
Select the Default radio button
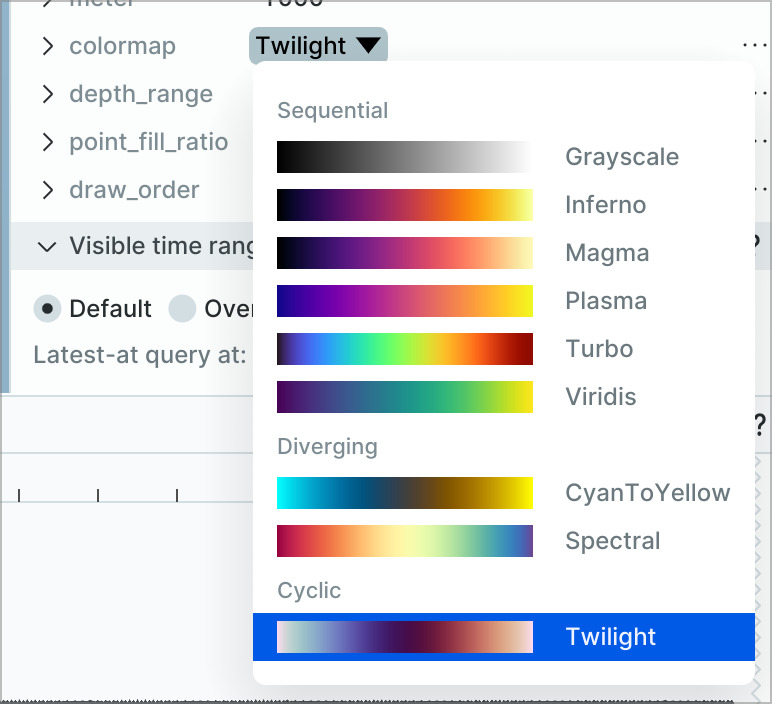(47, 308)
